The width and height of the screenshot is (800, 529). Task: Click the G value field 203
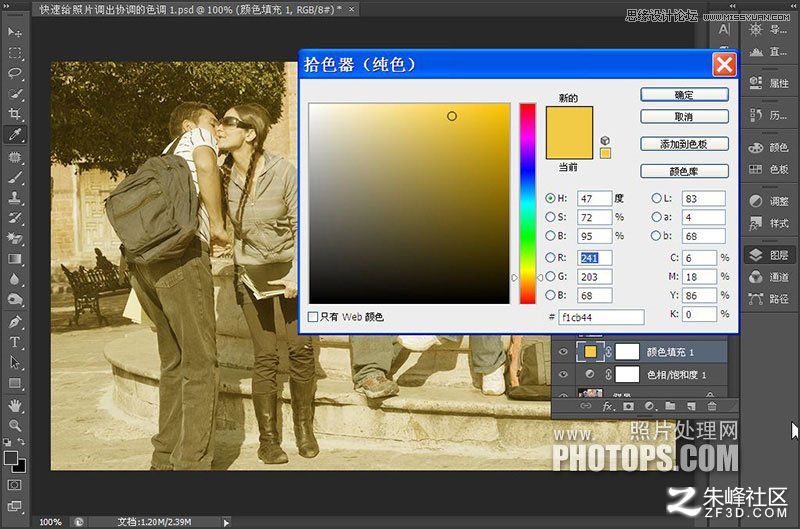point(594,276)
